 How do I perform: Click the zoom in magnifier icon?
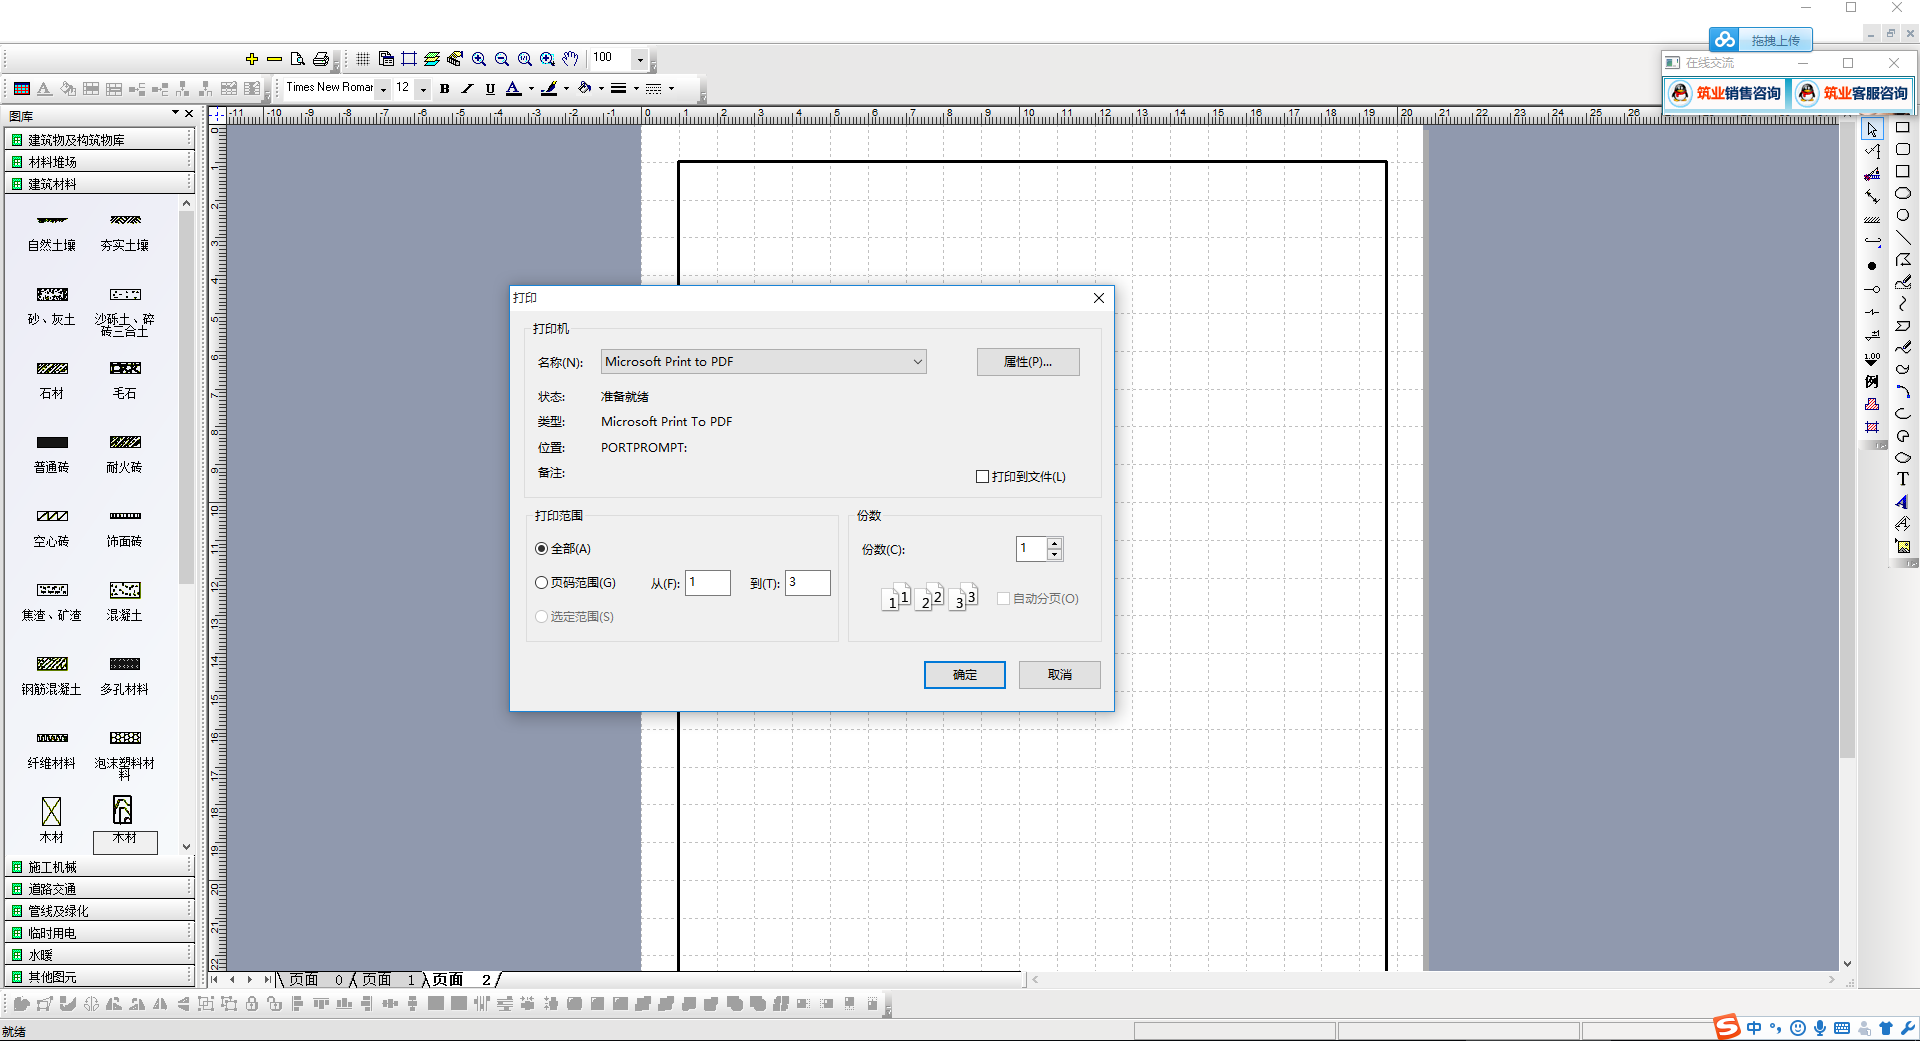(479, 59)
